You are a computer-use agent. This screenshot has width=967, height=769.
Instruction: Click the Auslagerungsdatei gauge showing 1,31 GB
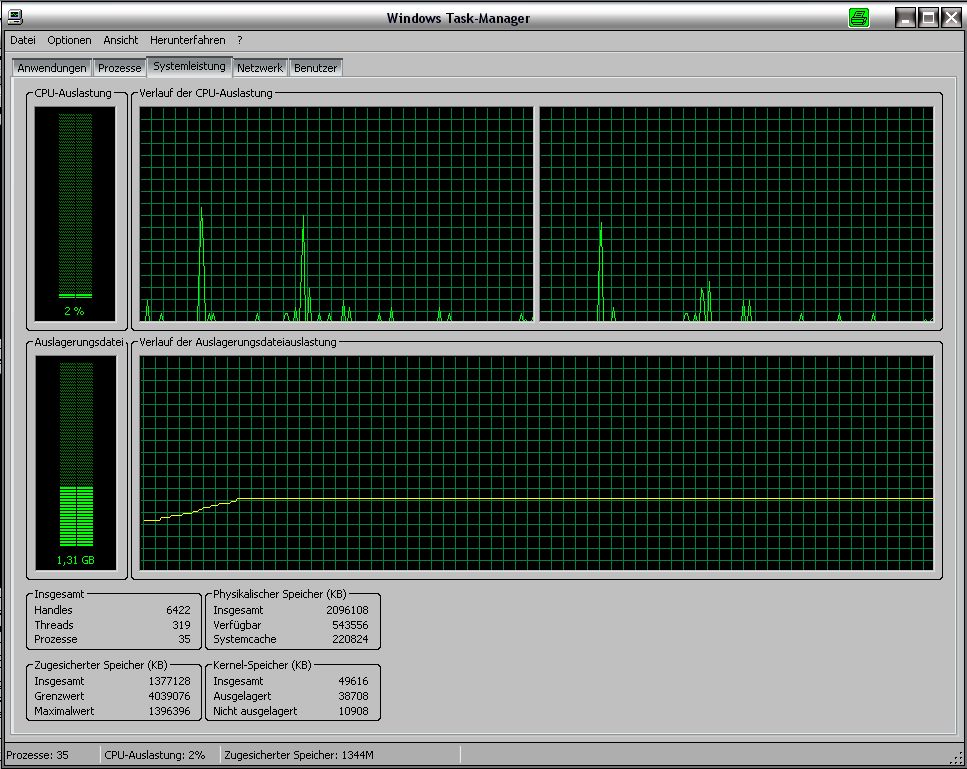(x=76, y=463)
